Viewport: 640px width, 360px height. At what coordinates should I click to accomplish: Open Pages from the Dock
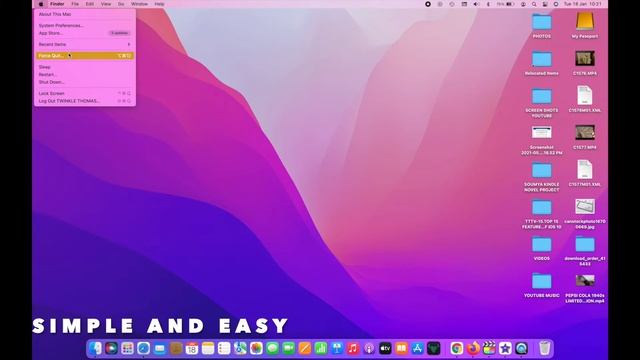click(304, 348)
